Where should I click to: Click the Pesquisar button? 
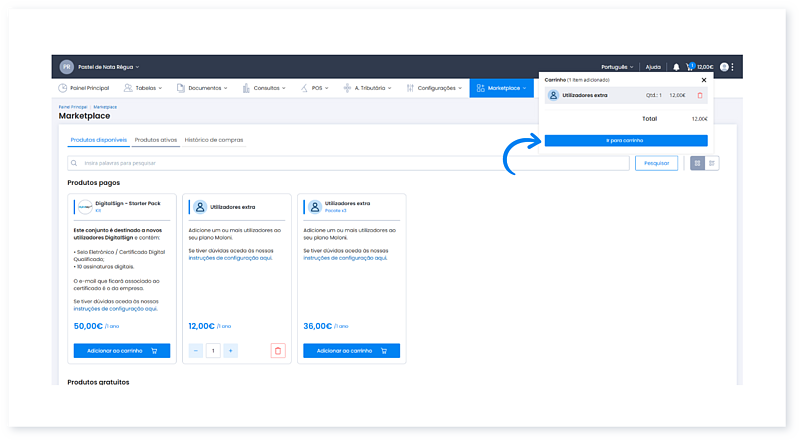tap(656, 163)
